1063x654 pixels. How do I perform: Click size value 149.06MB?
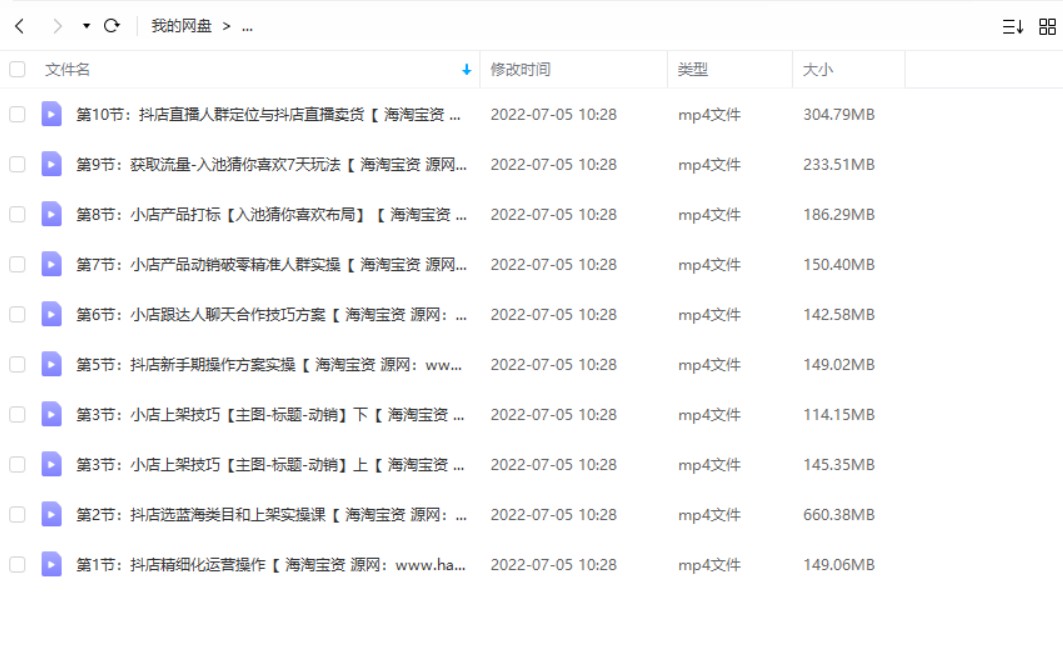(x=839, y=565)
